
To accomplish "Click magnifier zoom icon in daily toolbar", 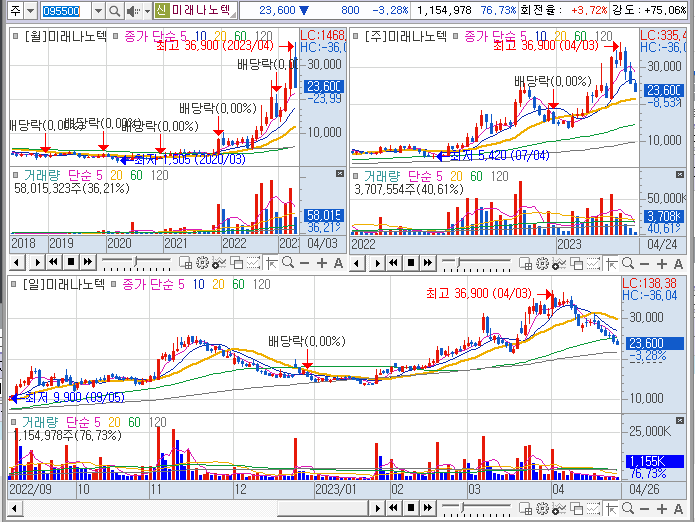I will 628,509.
